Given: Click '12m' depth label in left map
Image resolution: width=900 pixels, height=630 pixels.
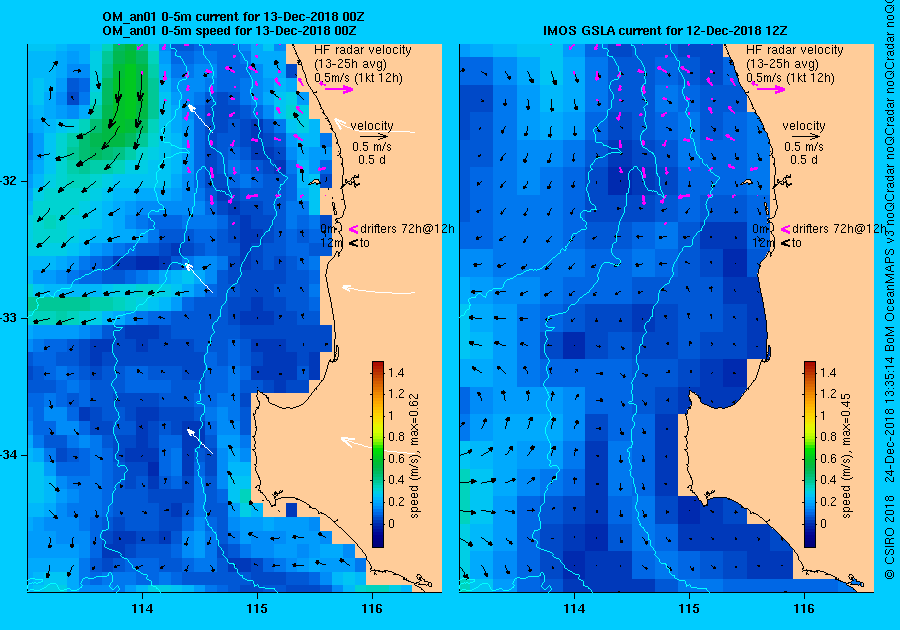Looking at the screenshot, I should coord(331,243).
